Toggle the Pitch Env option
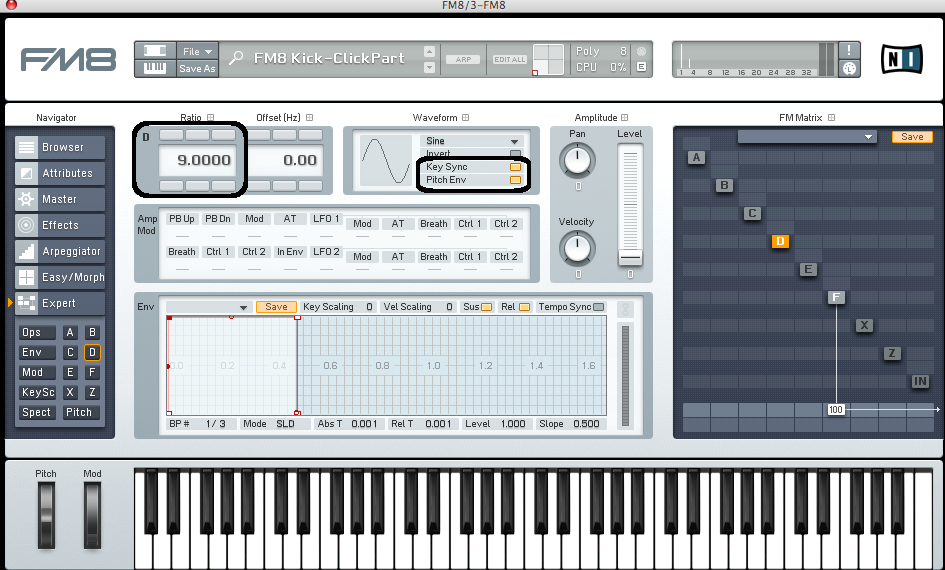Screen dimensions: 945x570 515,180
